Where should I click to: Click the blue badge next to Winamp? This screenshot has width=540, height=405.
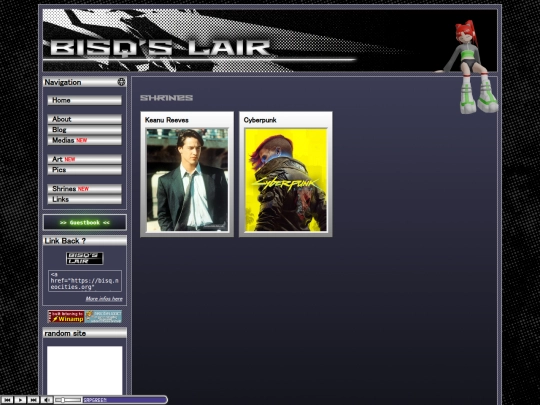point(103,316)
